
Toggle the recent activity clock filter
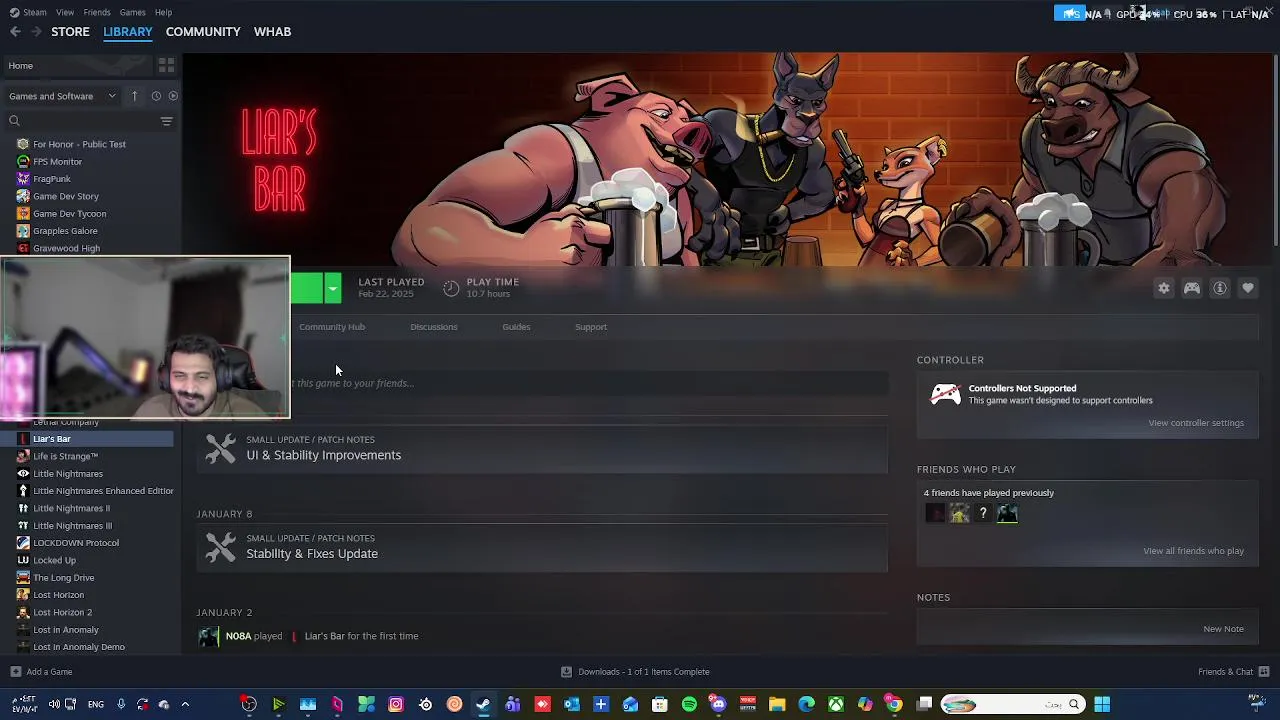point(156,96)
